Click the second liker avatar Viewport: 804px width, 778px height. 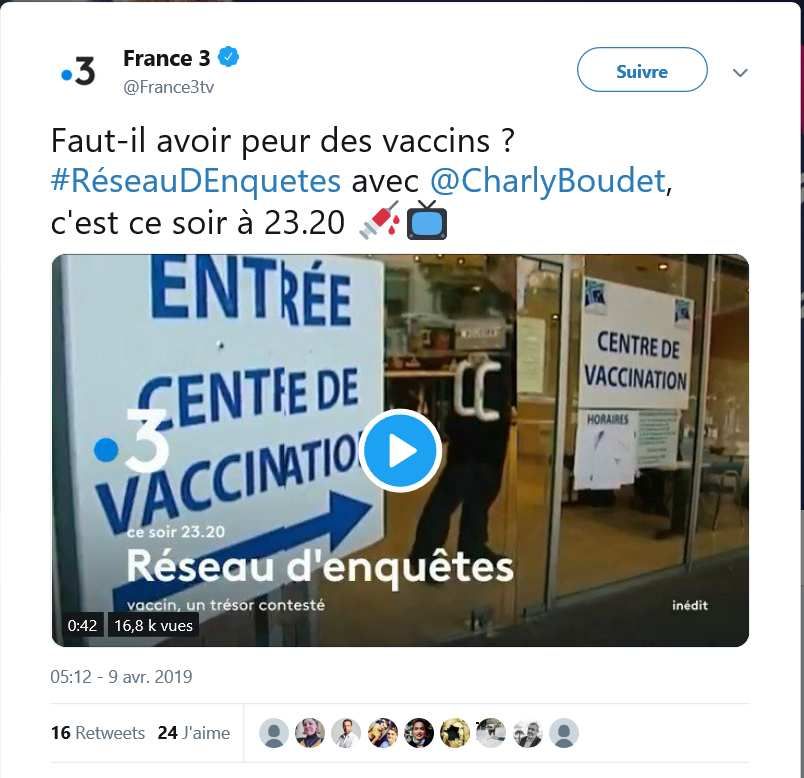click(x=310, y=733)
